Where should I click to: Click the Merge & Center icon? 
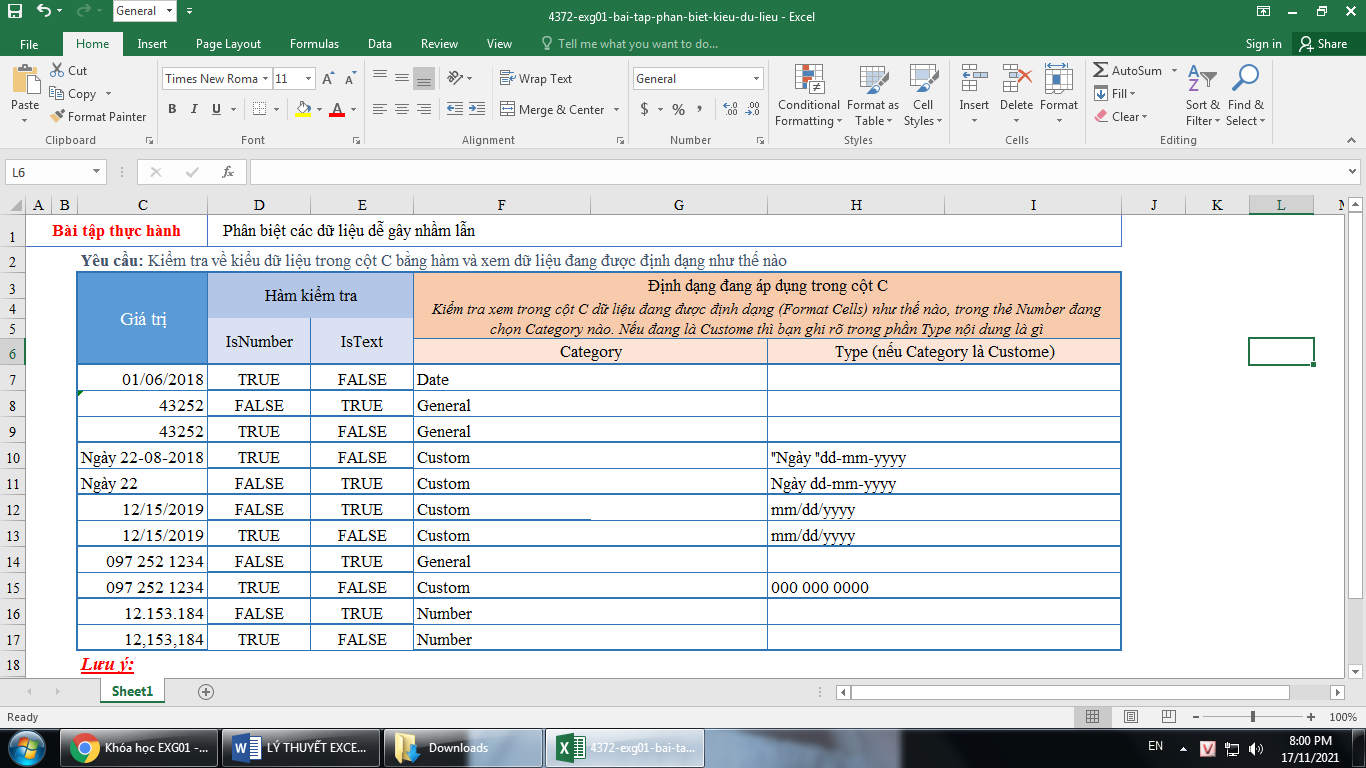pos(508,109)
